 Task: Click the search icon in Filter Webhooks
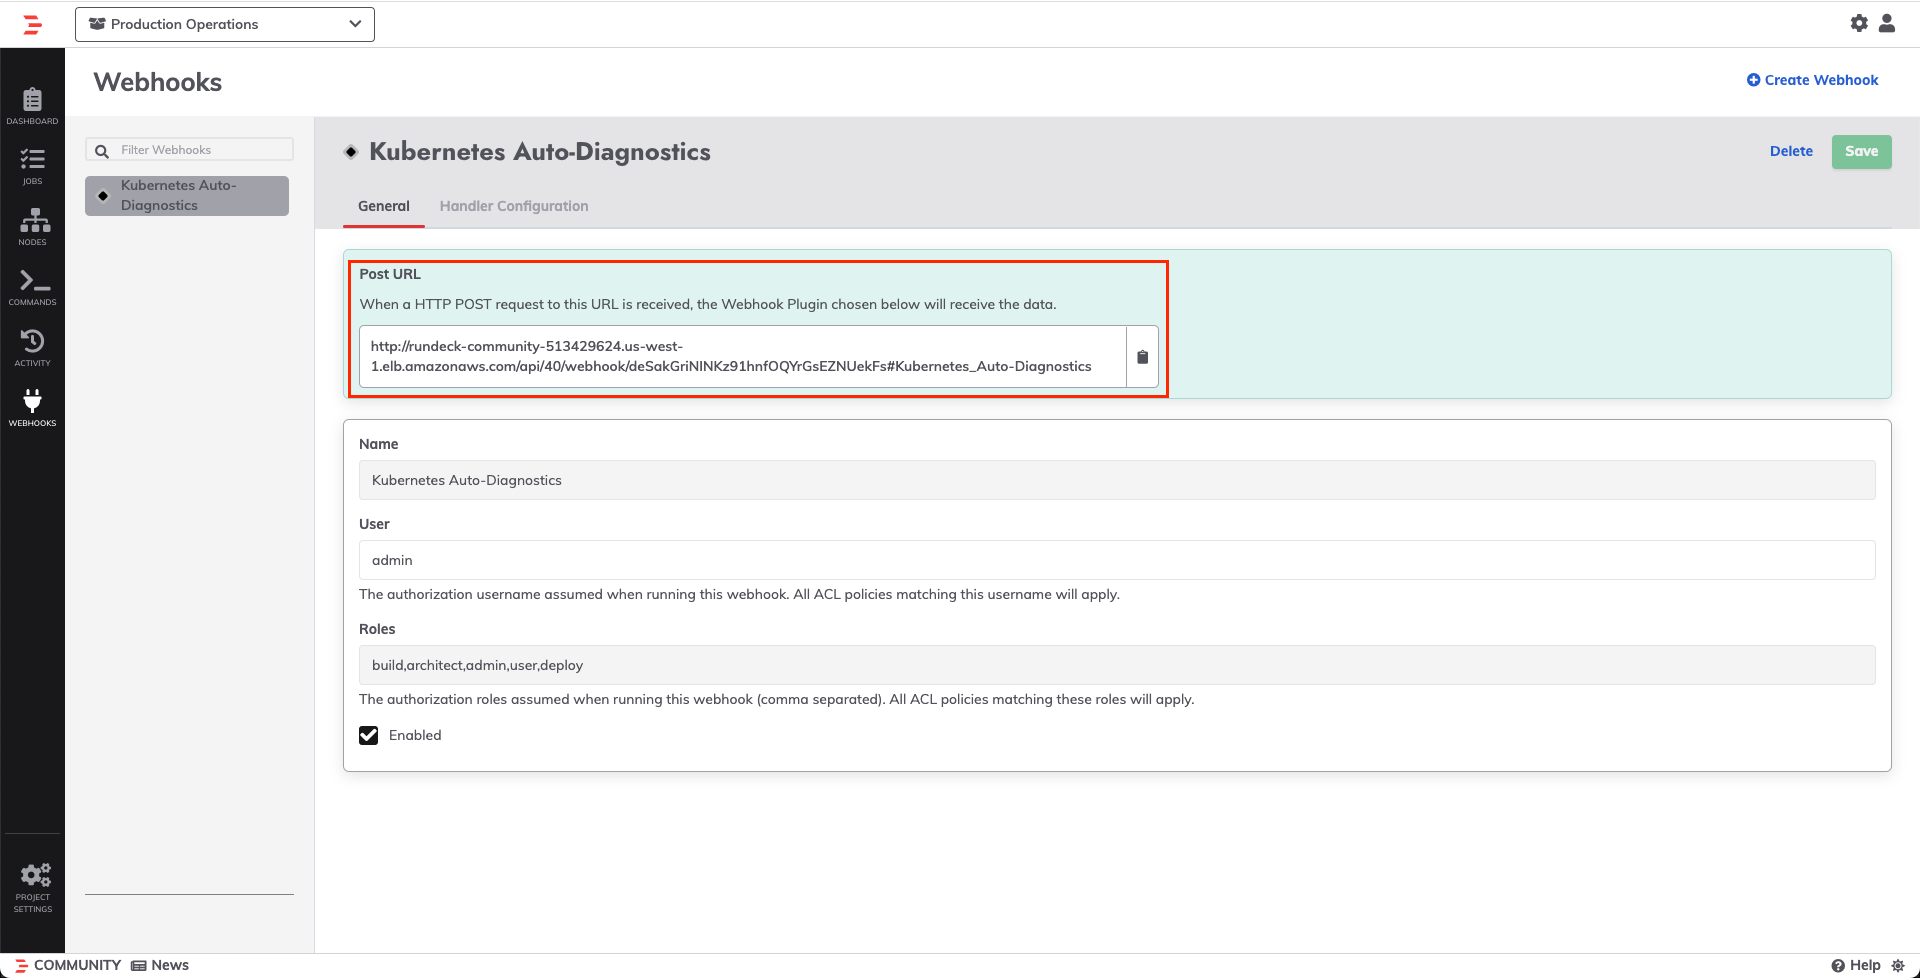tap(101, 151)
